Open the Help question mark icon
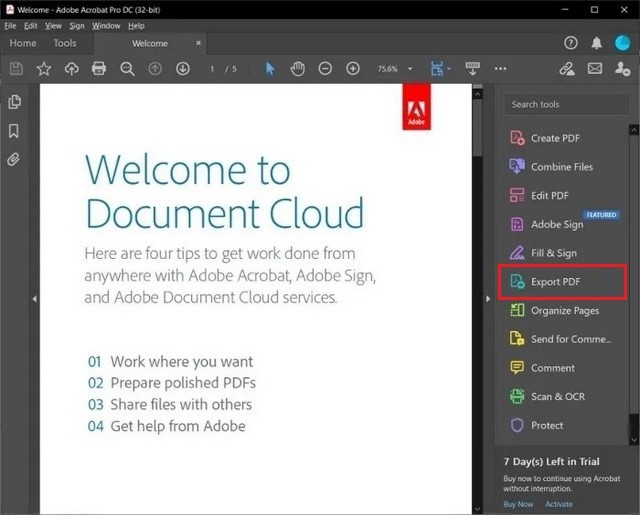 tap(571, 43)
